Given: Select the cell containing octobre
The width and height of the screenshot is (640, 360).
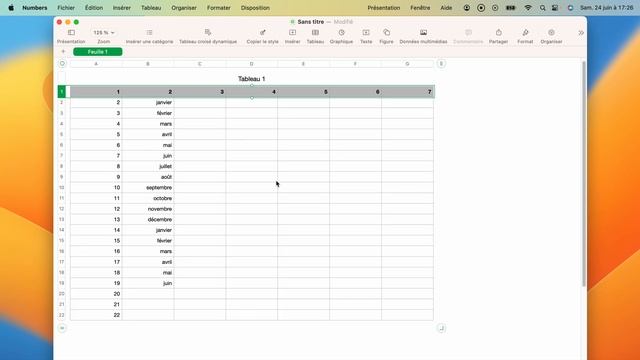Looking at the screenshot, I should tap(148, 198).
